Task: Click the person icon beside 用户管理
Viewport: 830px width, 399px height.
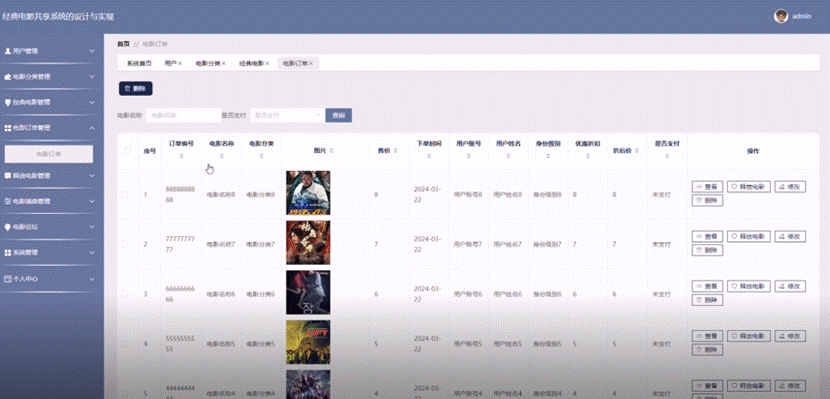Action: coord(7,51)
